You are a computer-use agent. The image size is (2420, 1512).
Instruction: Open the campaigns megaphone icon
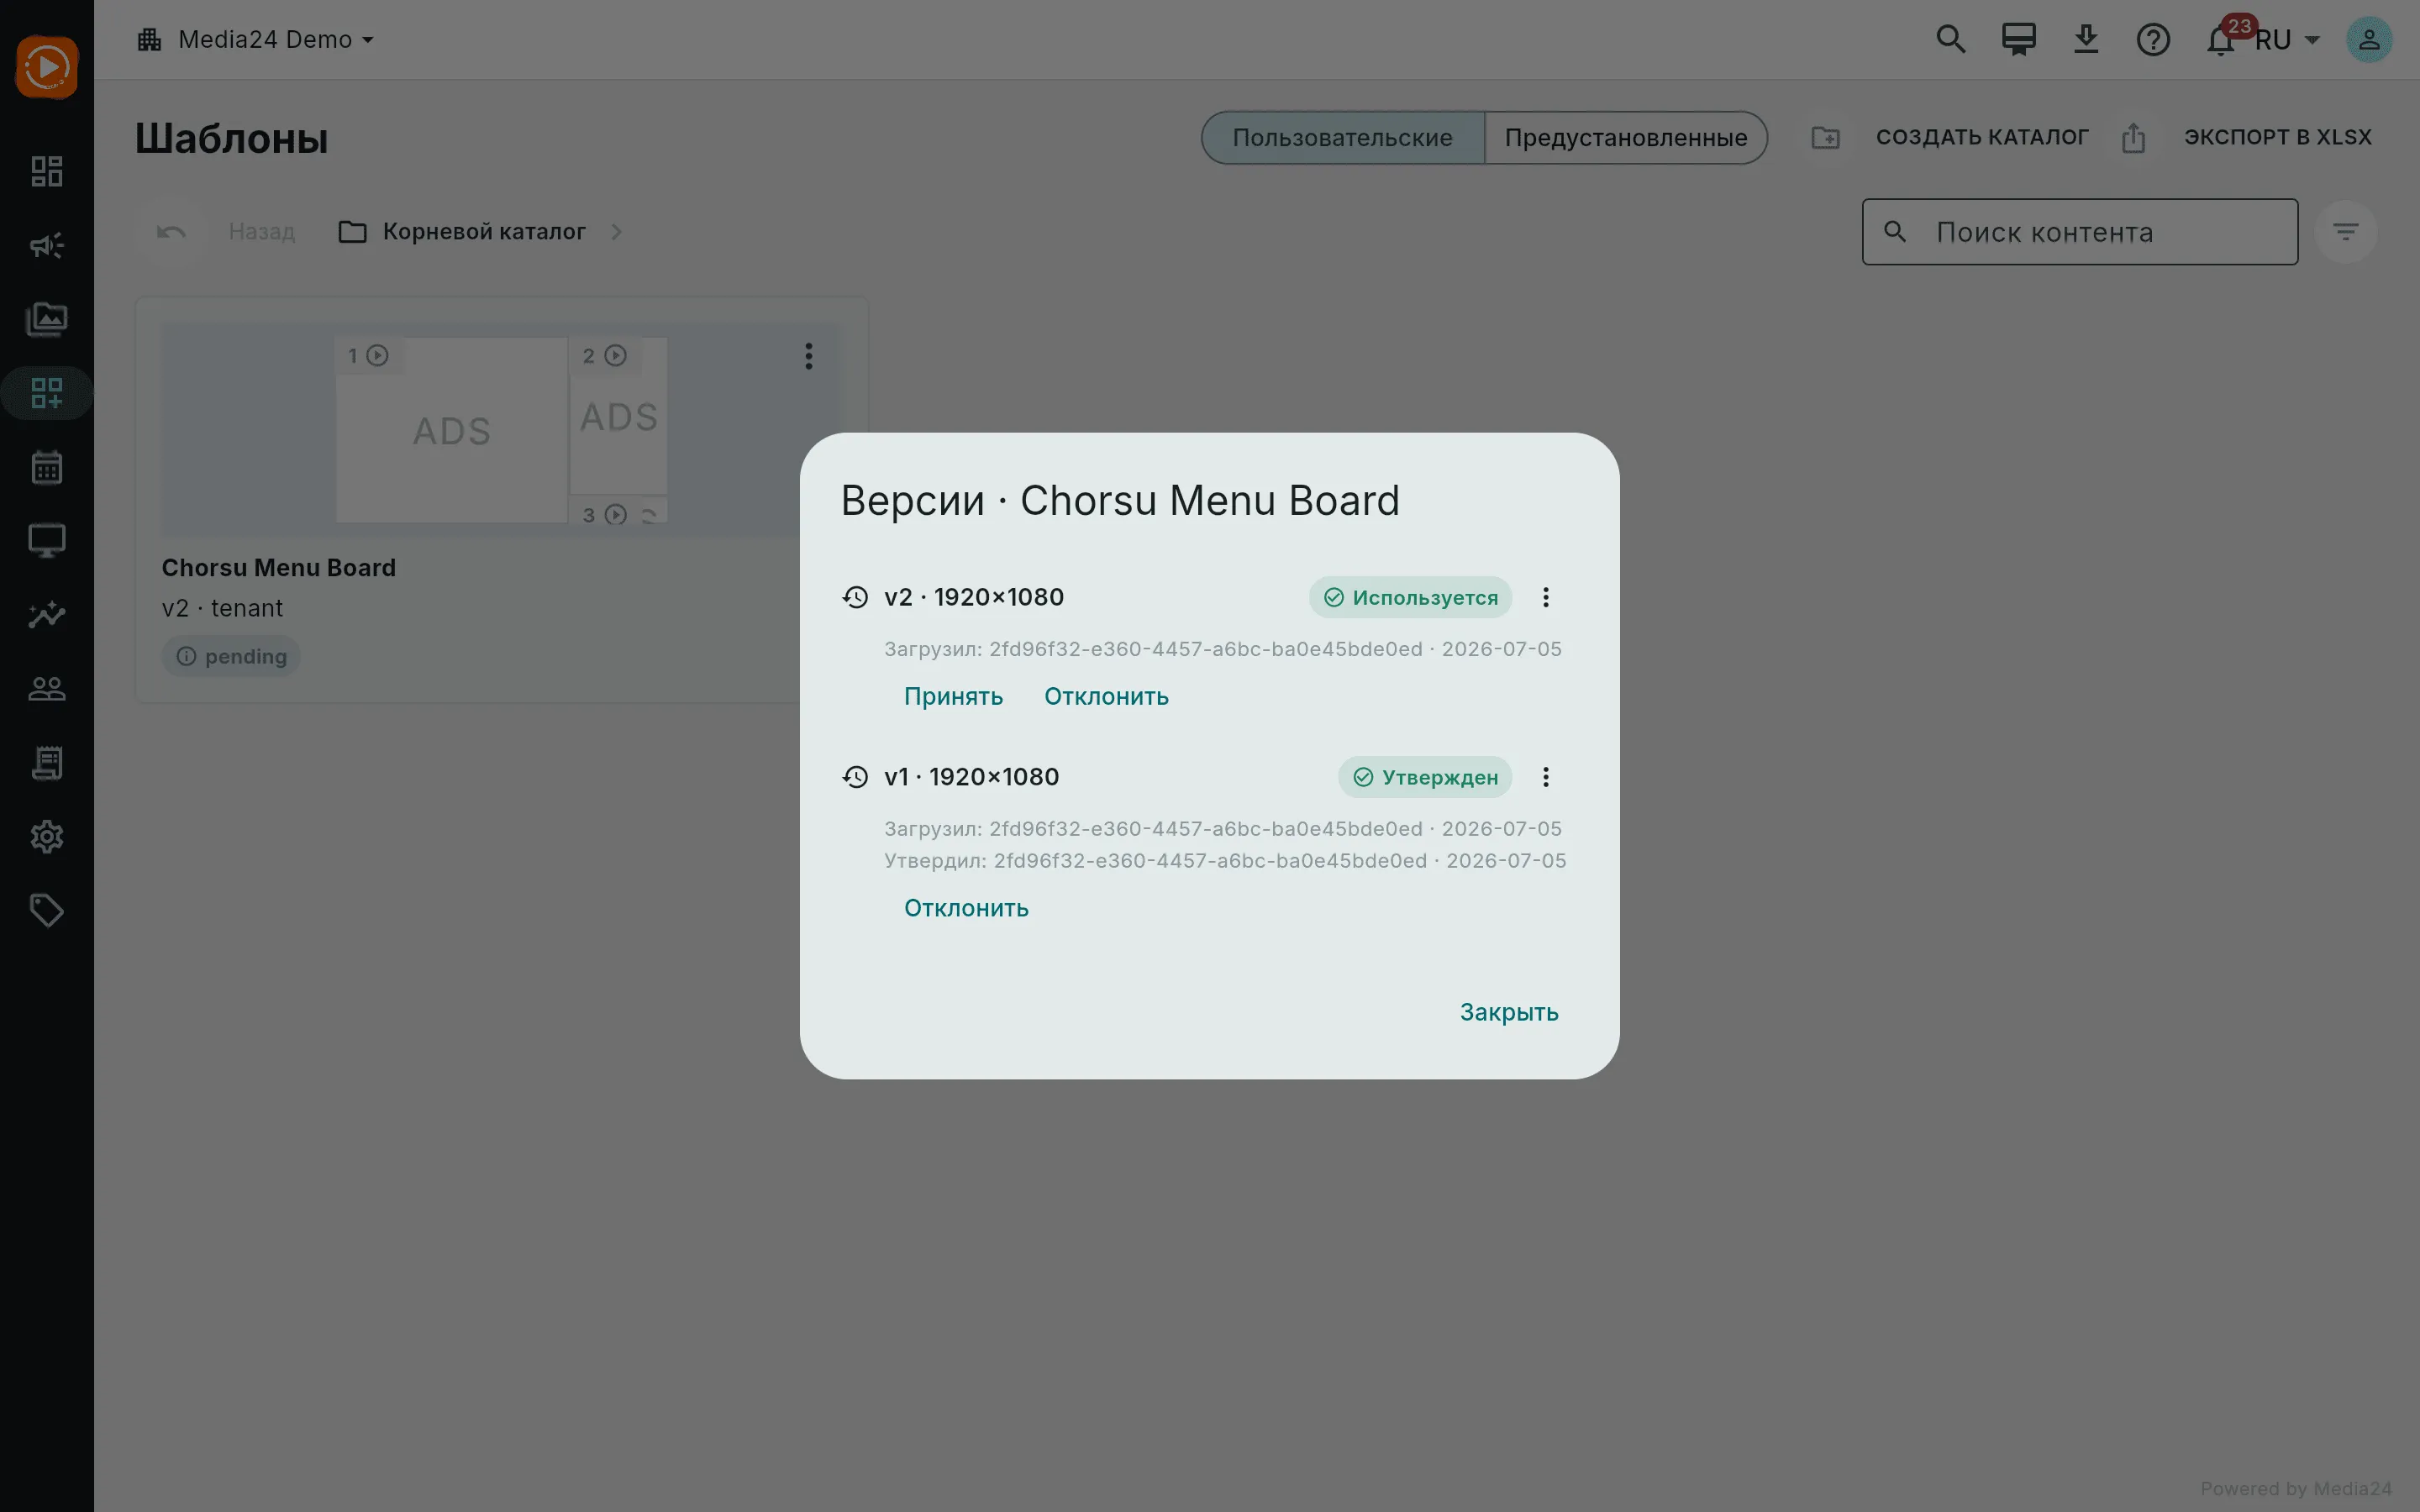(47, 245)
